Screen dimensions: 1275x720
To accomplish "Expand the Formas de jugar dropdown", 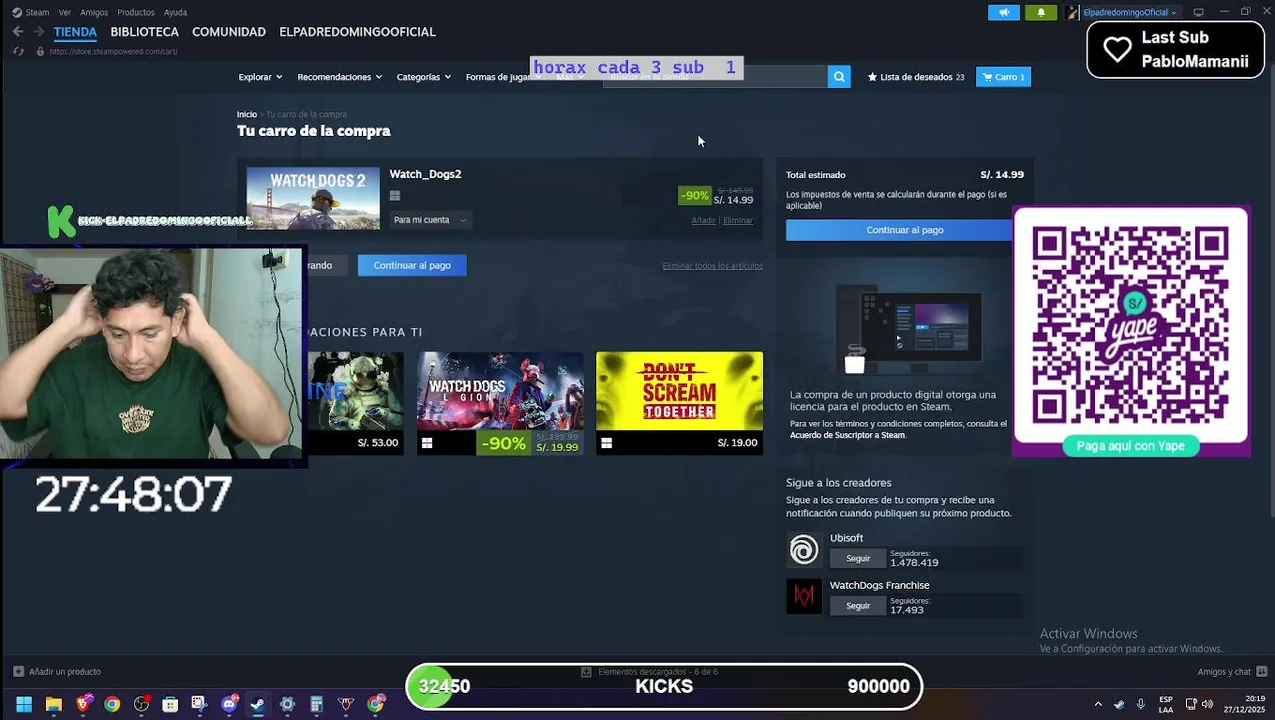I will click(503, 77).
